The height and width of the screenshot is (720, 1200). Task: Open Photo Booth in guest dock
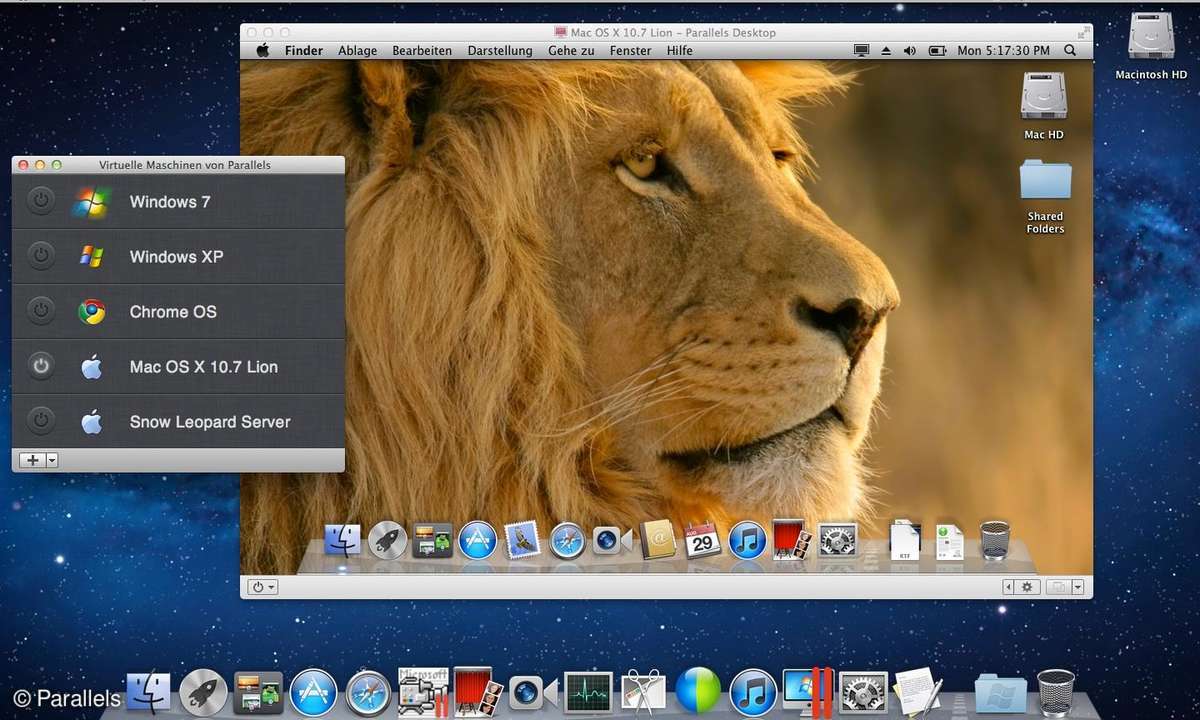tap(791, 540)
